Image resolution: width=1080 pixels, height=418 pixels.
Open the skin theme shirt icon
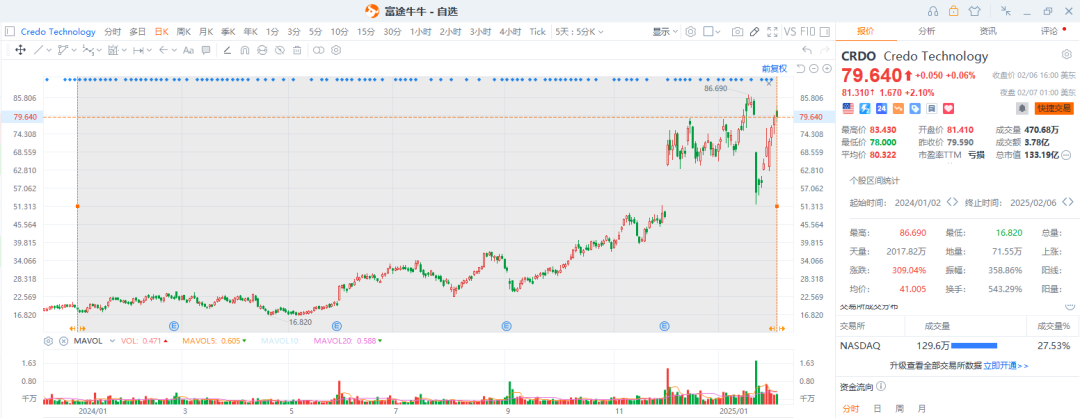(973, 10)
